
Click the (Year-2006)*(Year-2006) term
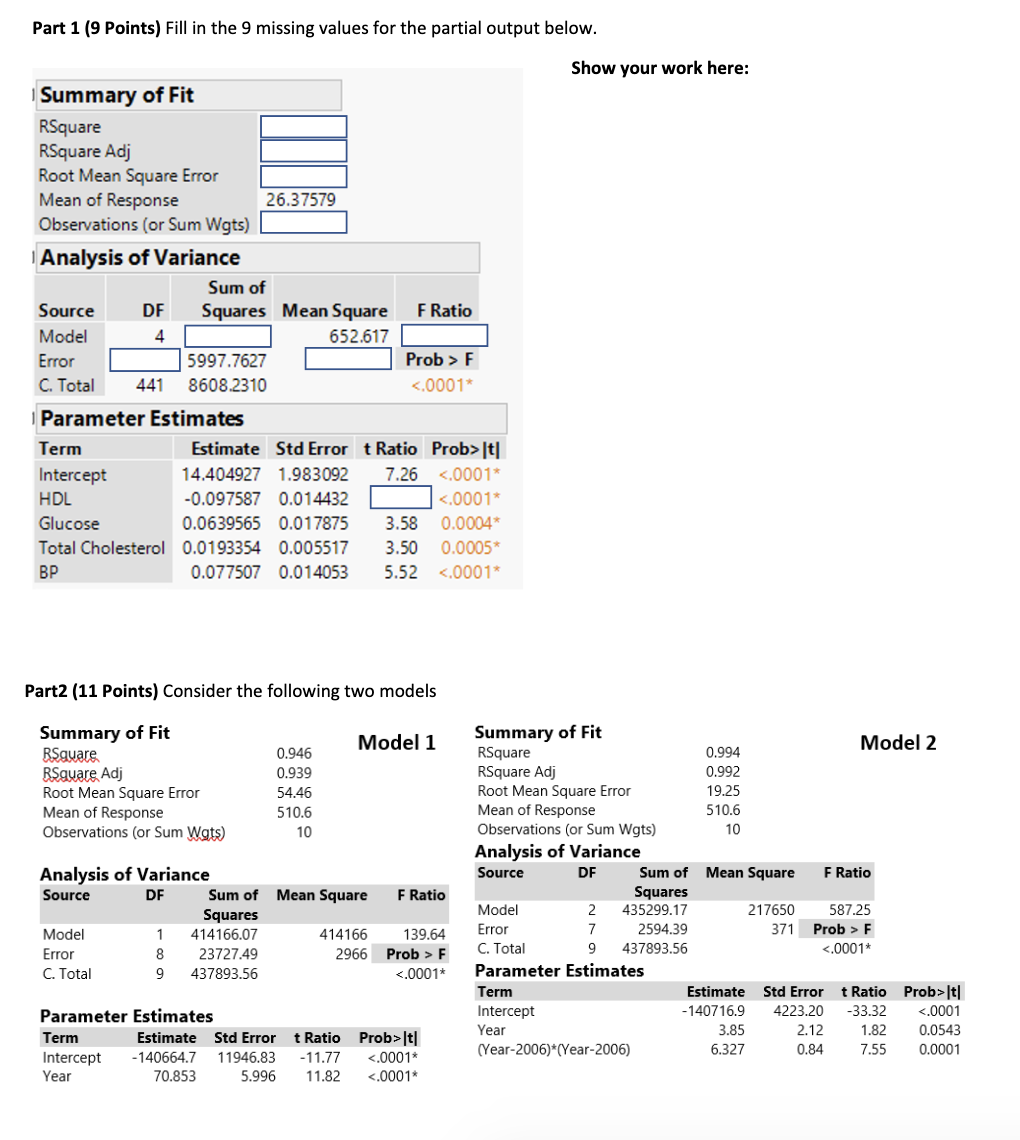point(554,1050)
